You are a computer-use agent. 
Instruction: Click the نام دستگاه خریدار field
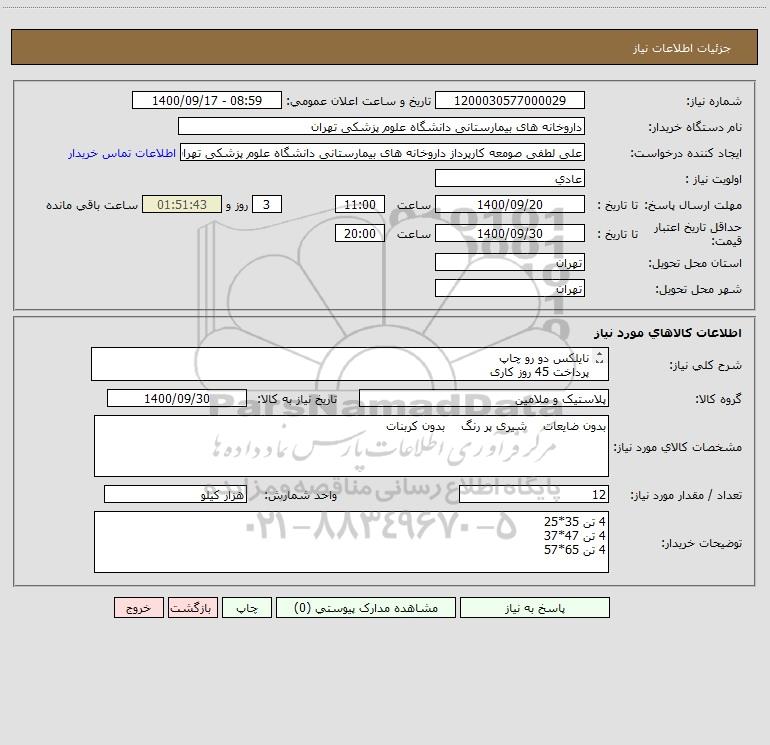point(381,127)
